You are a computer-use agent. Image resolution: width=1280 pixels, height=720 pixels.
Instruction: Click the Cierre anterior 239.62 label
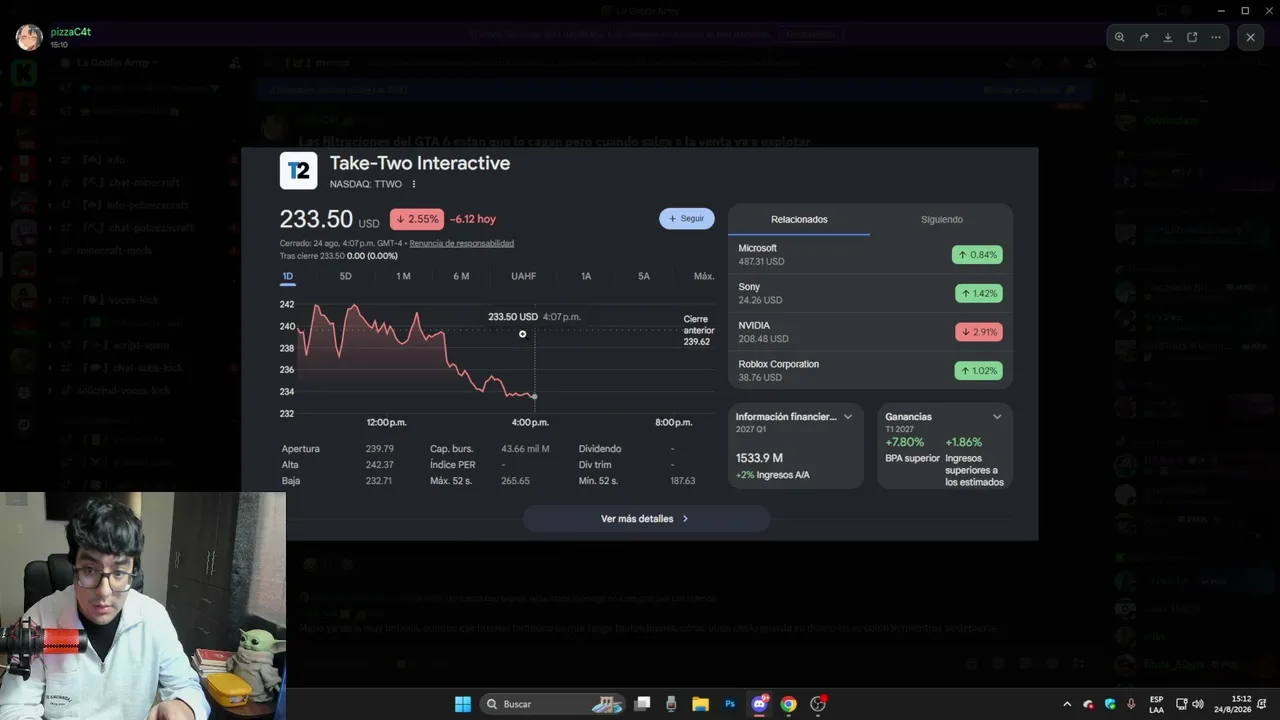697,330
